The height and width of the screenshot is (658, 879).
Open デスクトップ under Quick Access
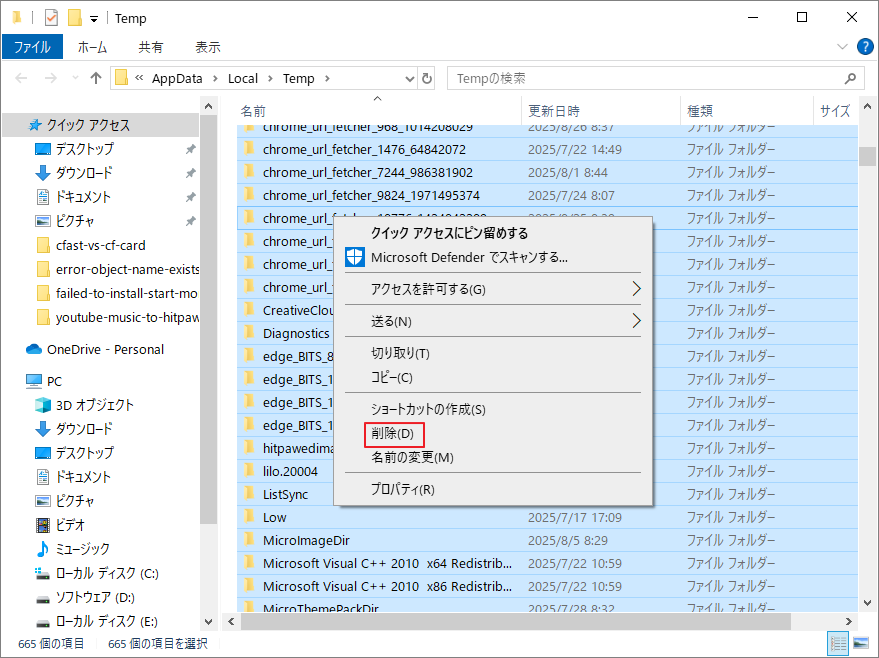pos(85,149)
